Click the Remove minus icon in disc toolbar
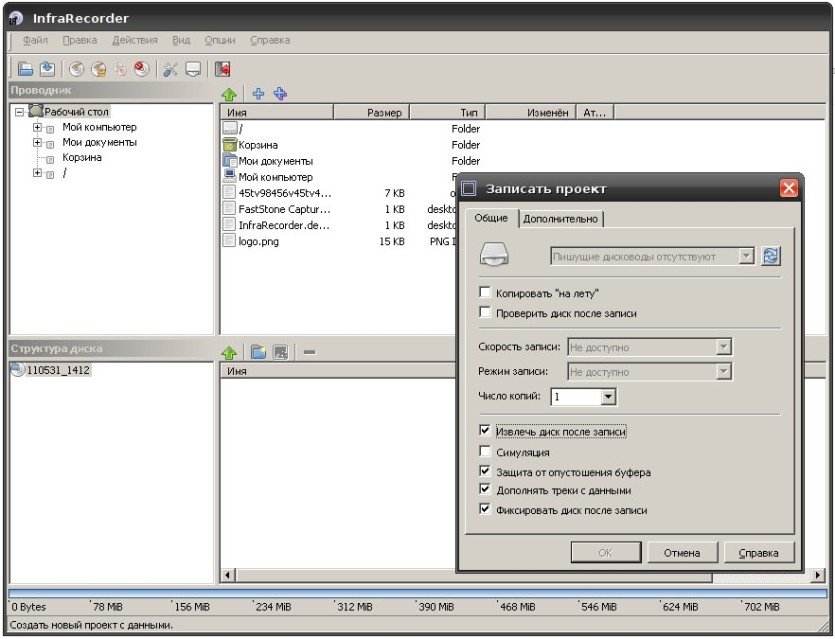Screen dimensions: 835x639 (x=309, y=352)
